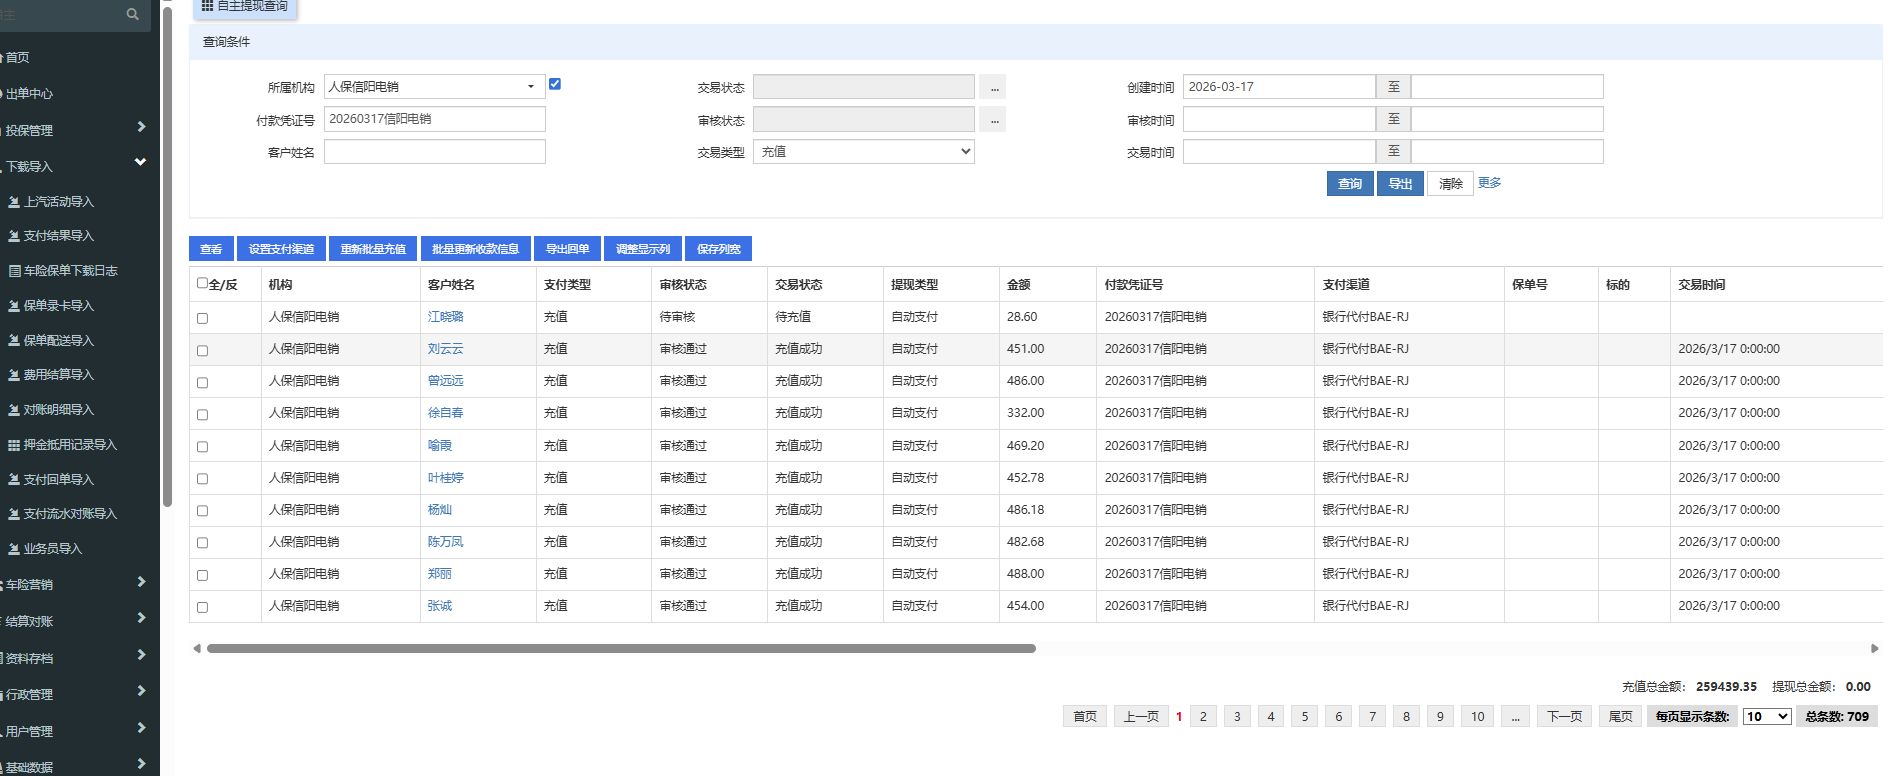
Task: Open 交易状态 picker with the ellipsis button
Action: [993, 88]
